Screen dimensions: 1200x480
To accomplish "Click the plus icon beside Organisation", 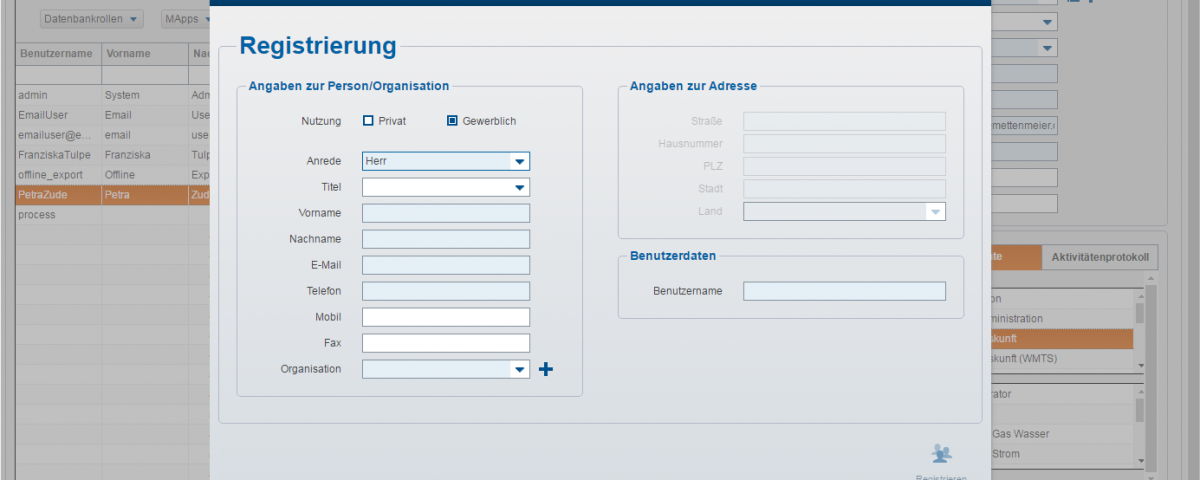I will 546,370.
